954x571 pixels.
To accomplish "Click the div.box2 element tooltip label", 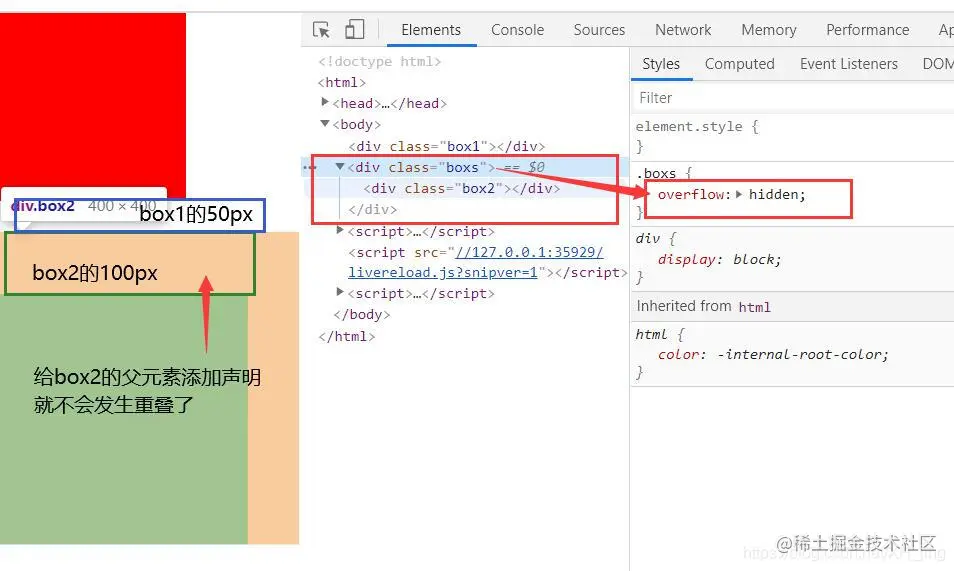I will 44,206.
